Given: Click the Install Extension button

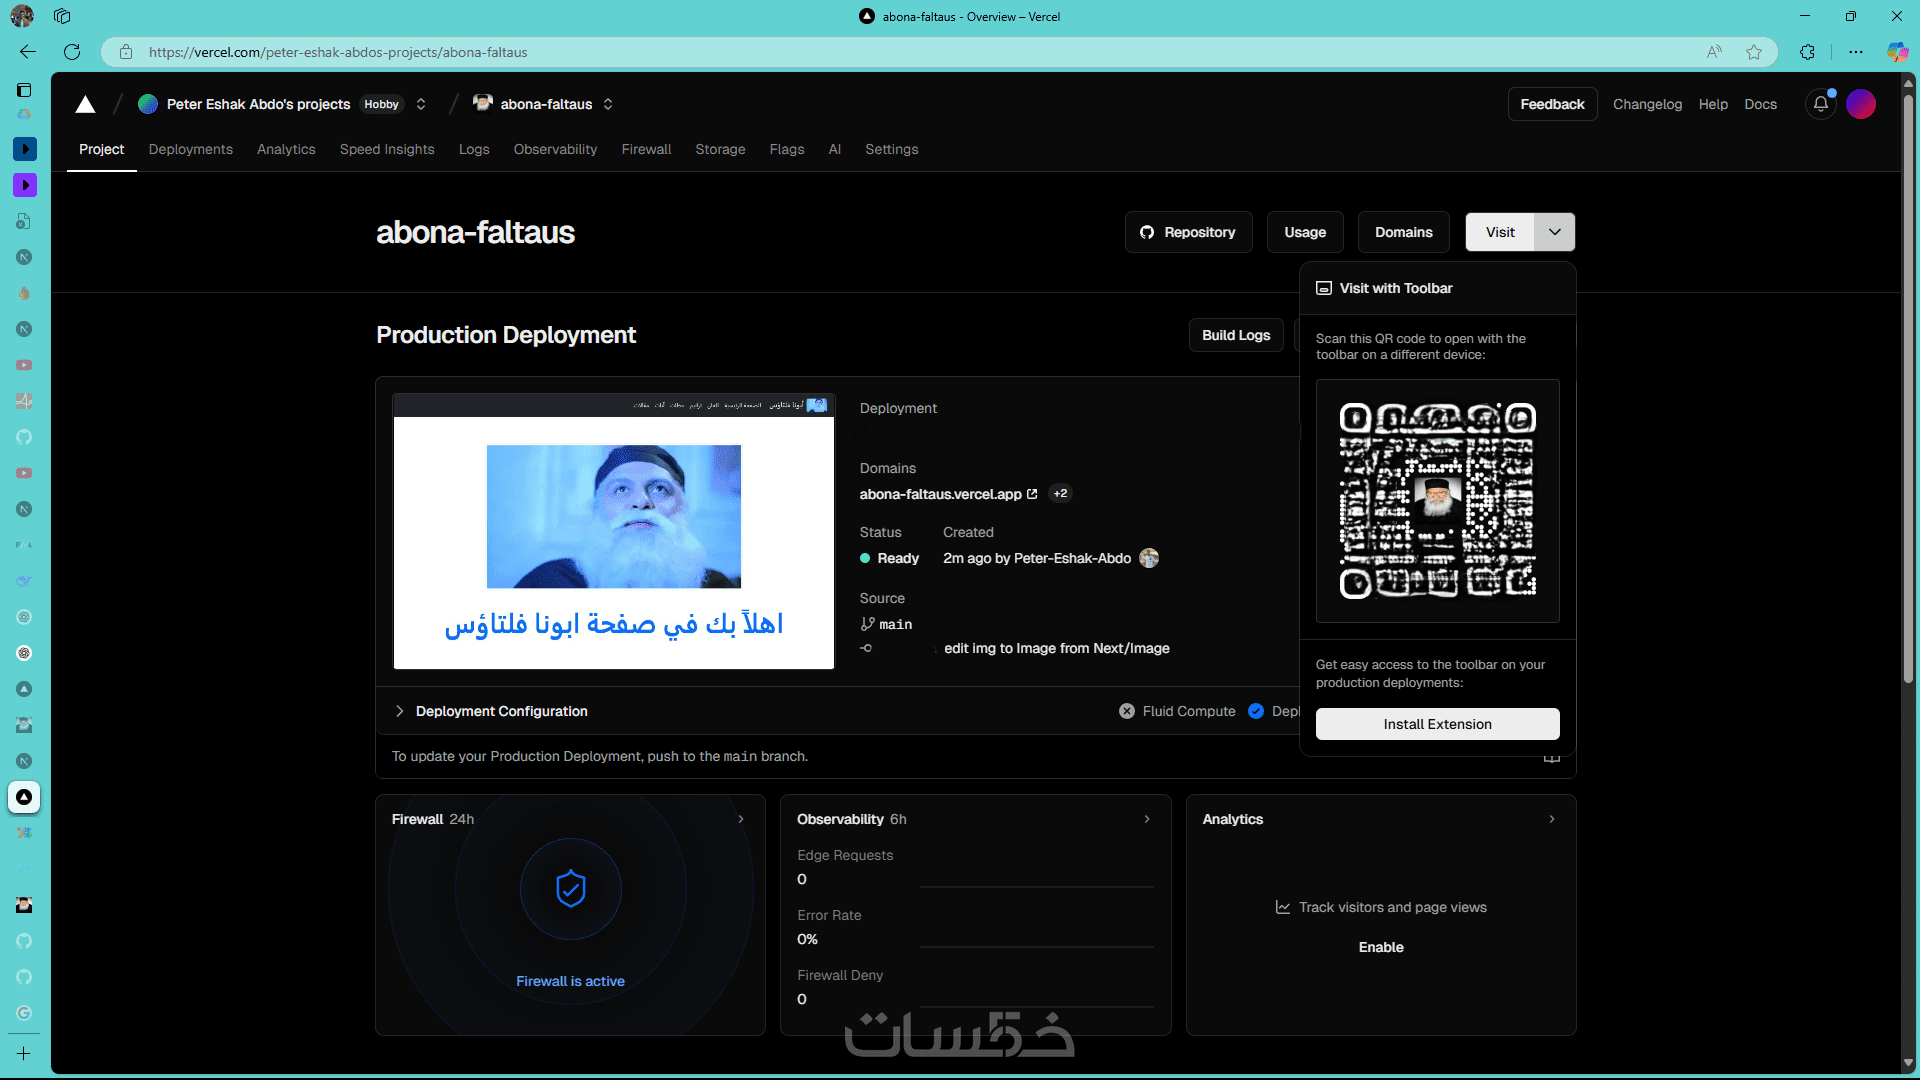Looking at the screenshot, I should [x=1437, y=724].
